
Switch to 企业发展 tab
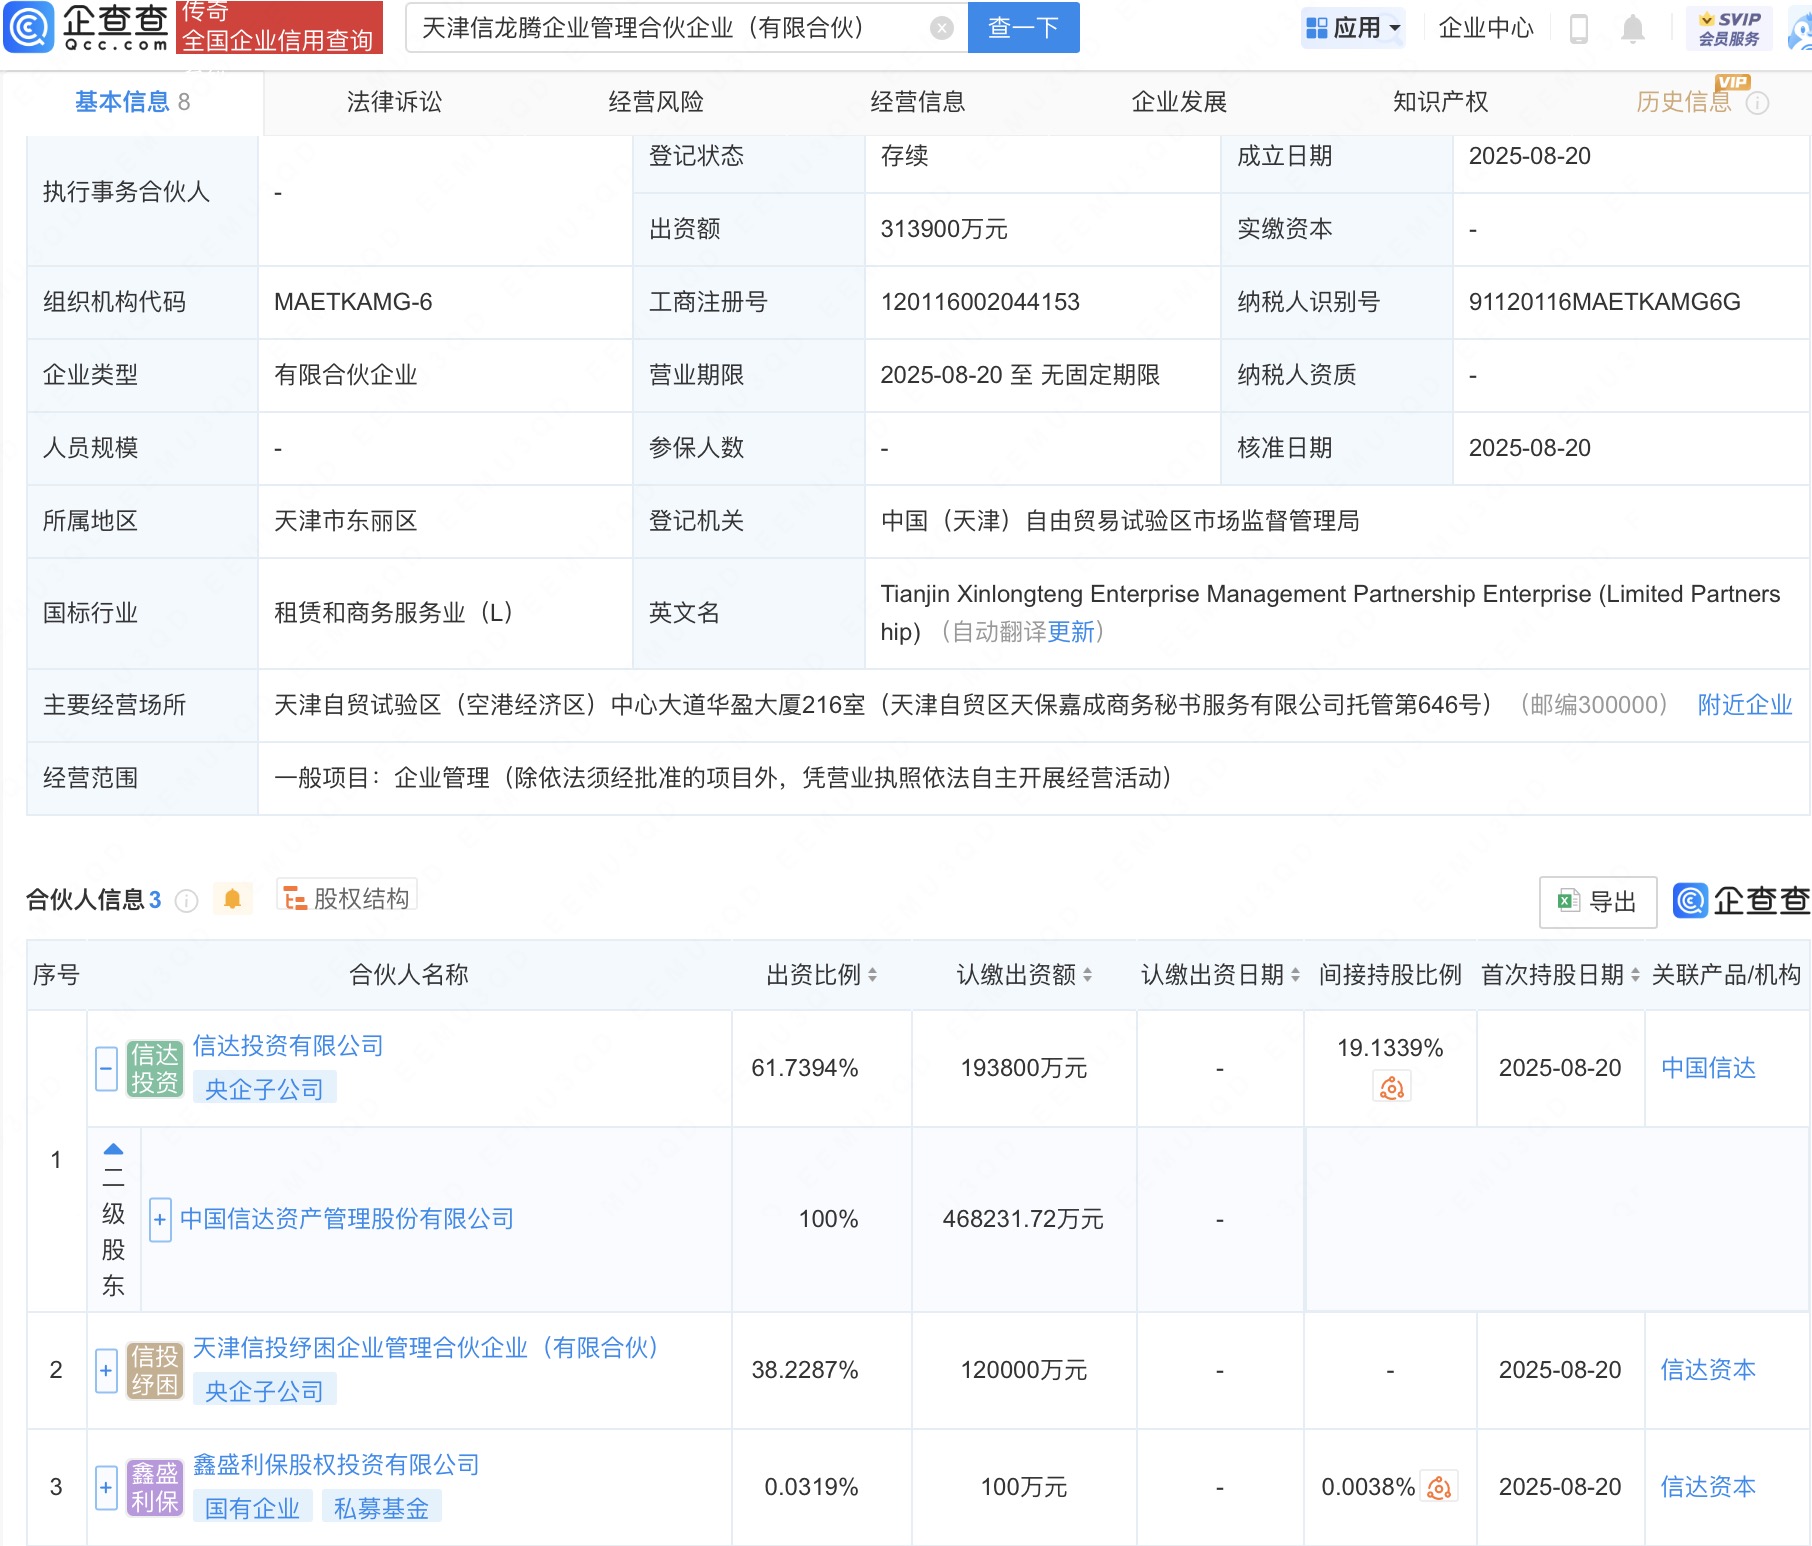click(x=1179, y=102)
